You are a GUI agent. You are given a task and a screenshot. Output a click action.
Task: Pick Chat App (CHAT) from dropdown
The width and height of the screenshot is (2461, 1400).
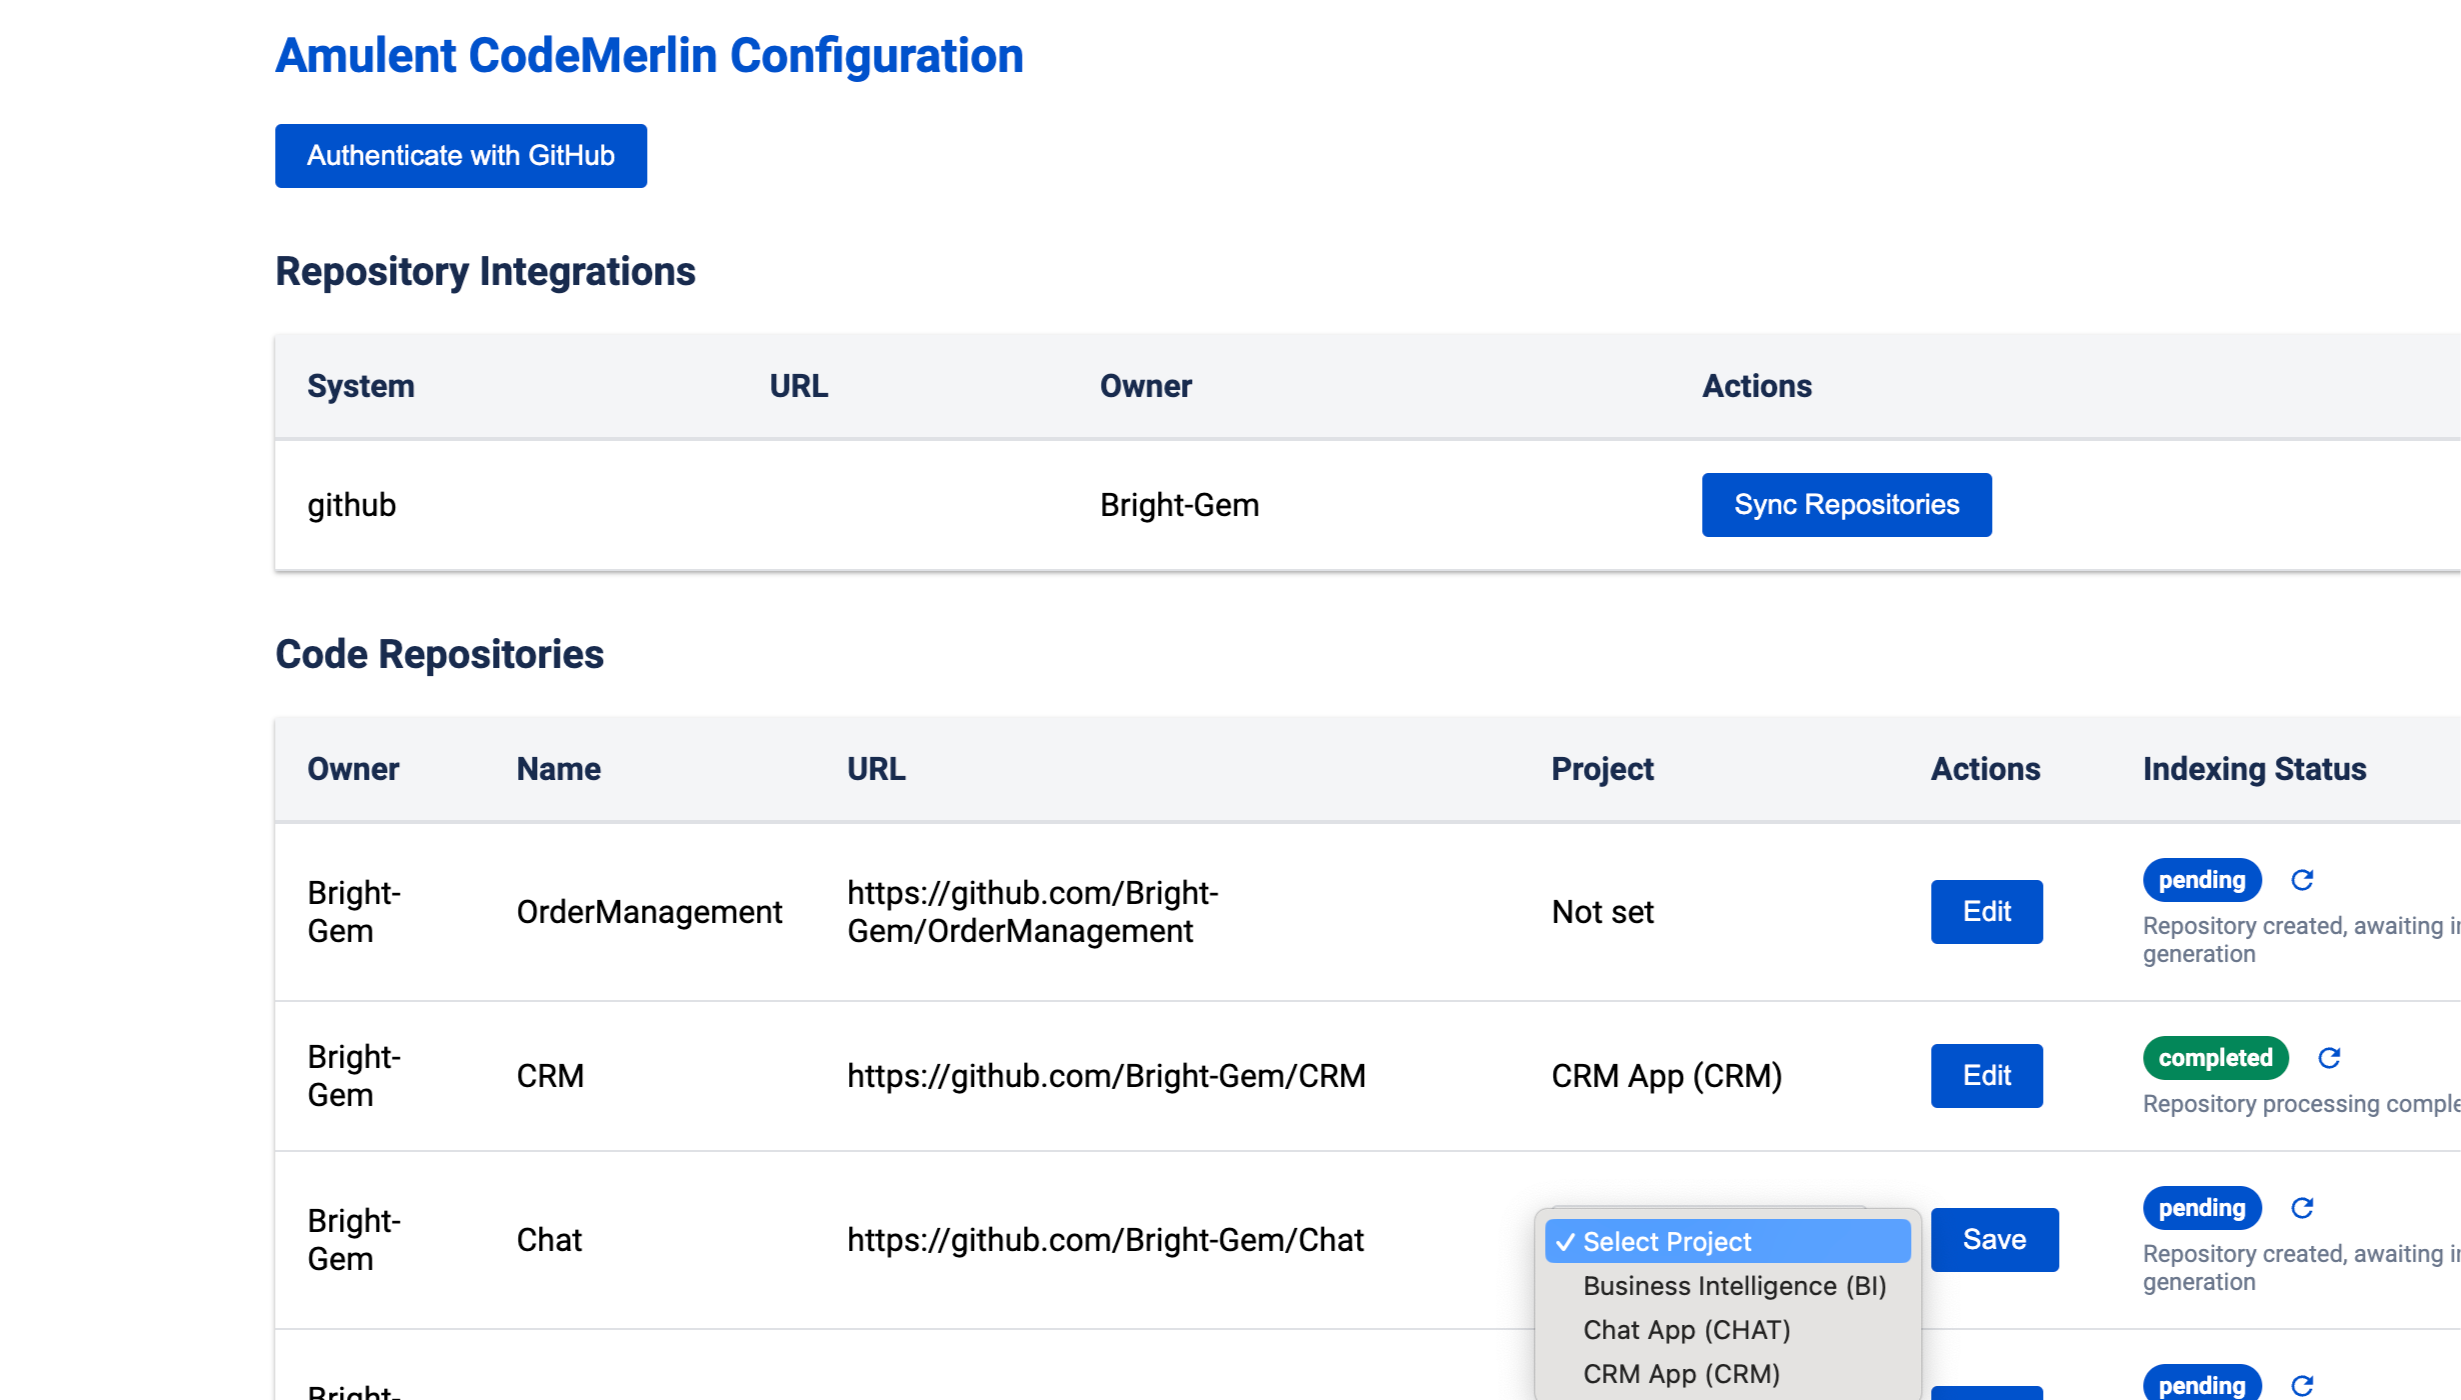click(x=1686, y=1330)
